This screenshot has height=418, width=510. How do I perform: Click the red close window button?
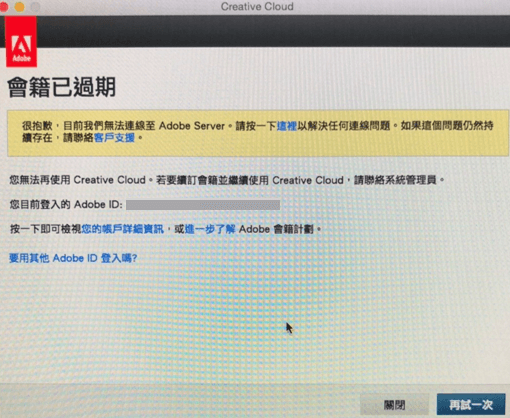point(4,7)
